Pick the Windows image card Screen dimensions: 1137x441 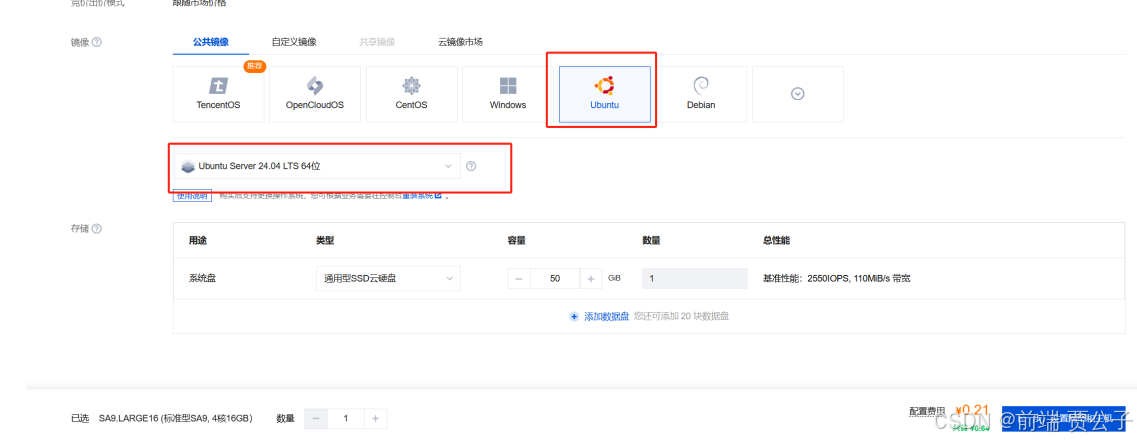coord(508,94)
